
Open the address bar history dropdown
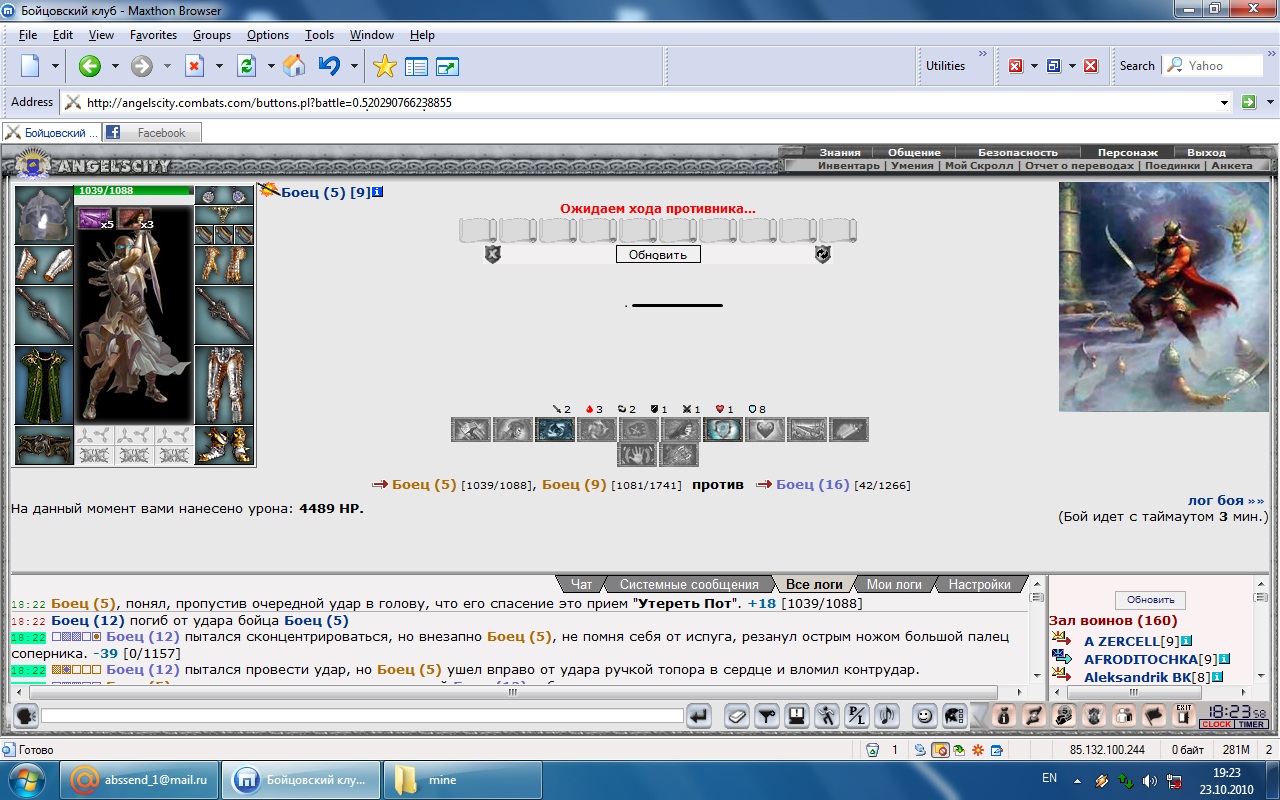coord(1225,102)
